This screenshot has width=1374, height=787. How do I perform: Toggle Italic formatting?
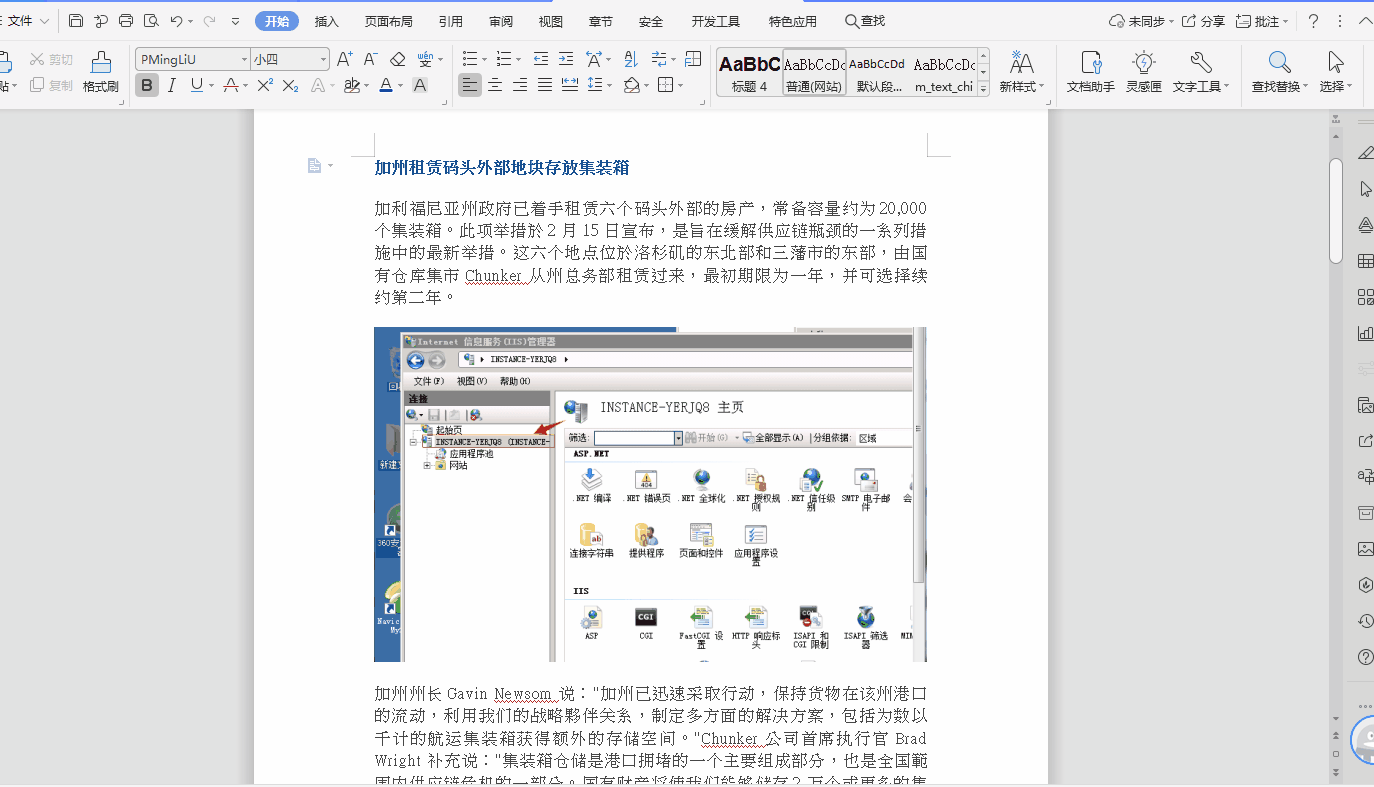point(172,86)
